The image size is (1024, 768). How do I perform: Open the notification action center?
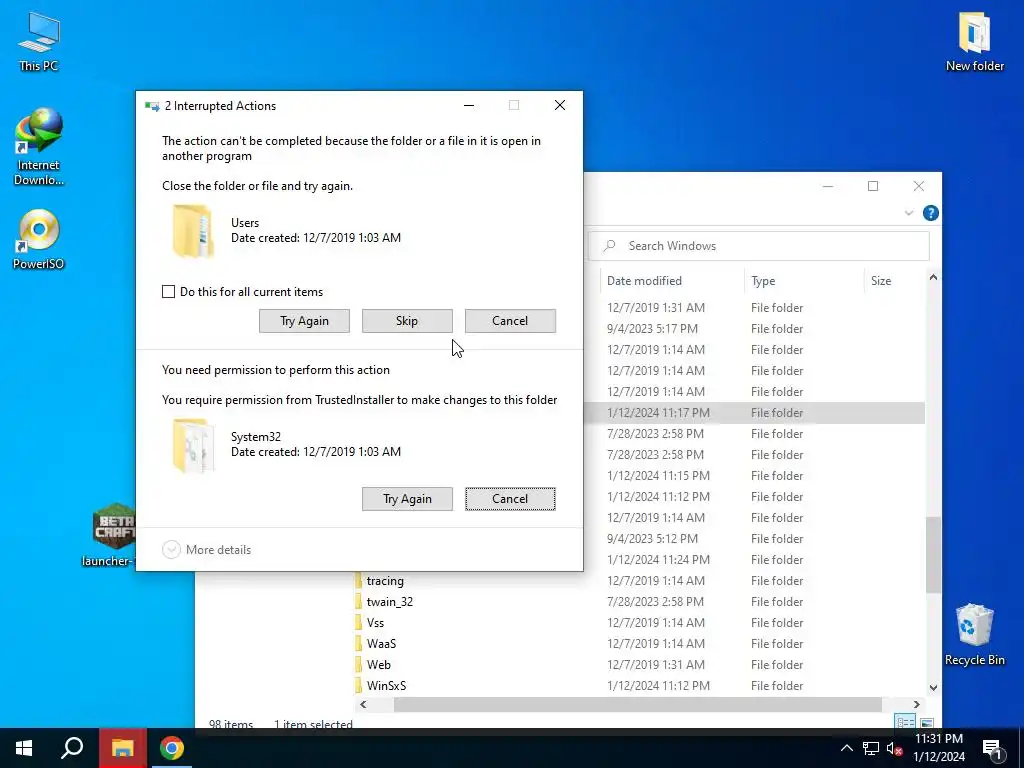[992, 748]
